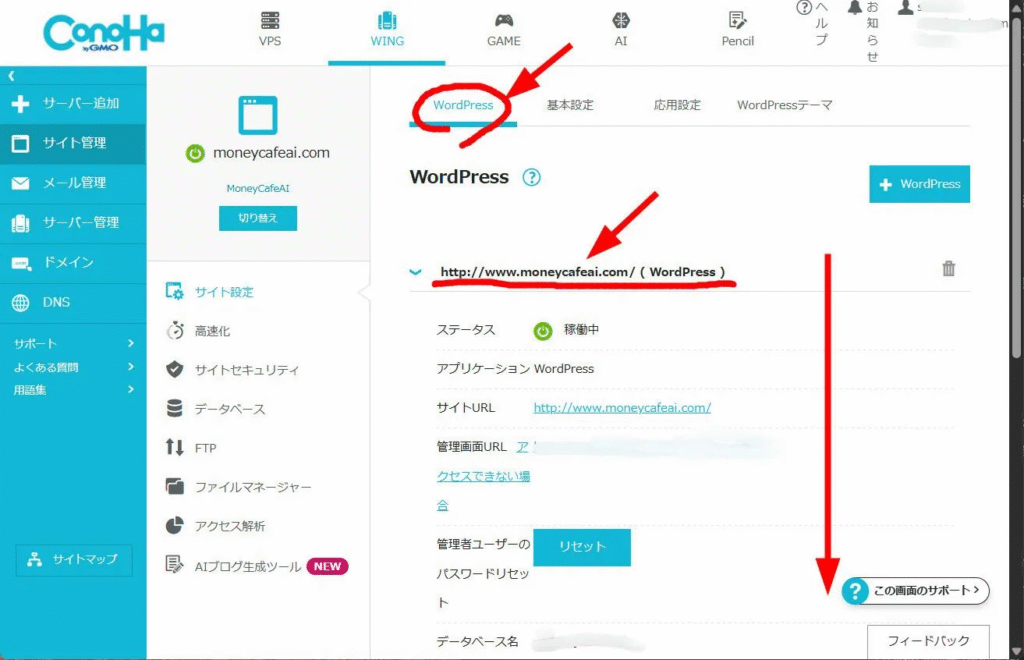Expand the よくある質問 sidebar section
Image resolution: width=1024 pixels, height=660 pixels.
click(73, 367)
